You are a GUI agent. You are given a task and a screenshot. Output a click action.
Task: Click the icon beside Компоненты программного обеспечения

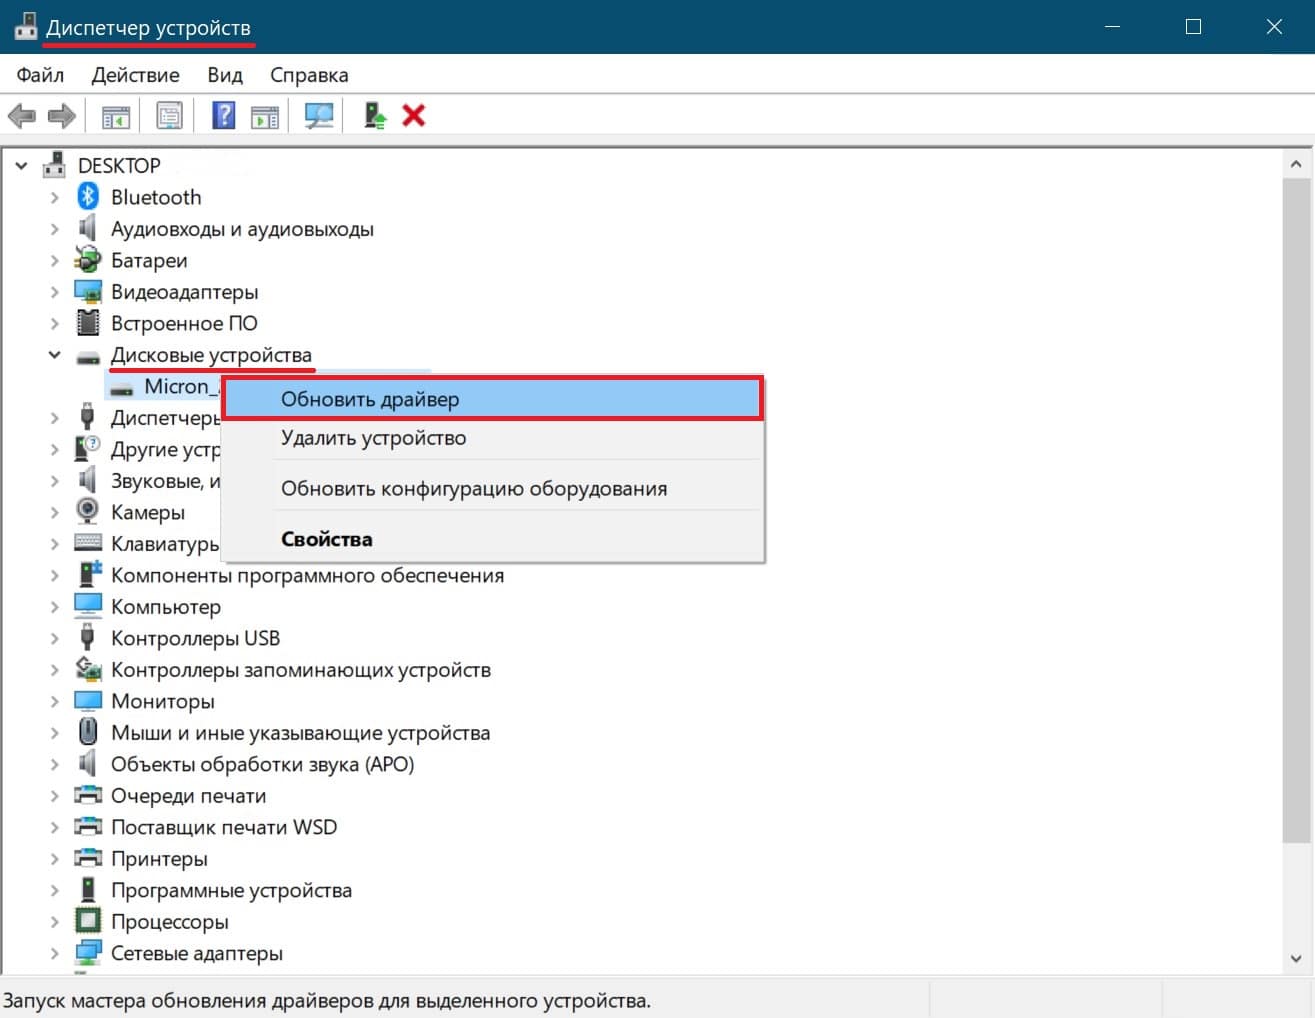[x=88, y=575]
